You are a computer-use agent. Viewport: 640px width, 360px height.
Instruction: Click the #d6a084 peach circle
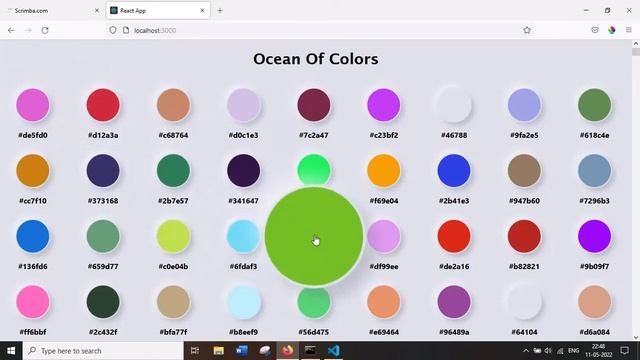point(594,302)
